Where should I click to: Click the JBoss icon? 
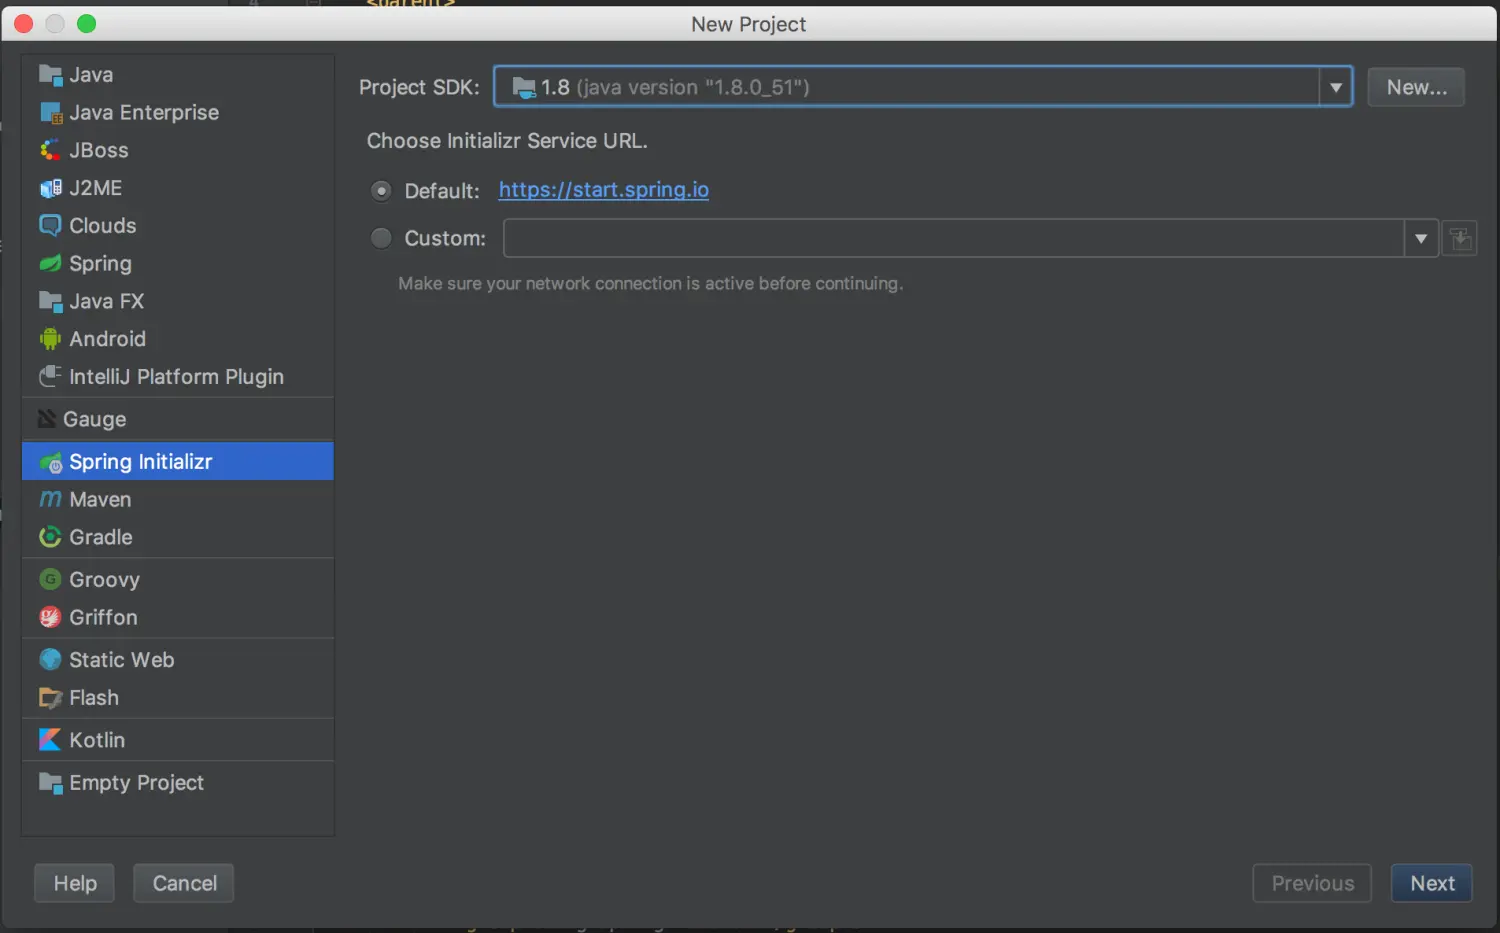click(50, 150)
